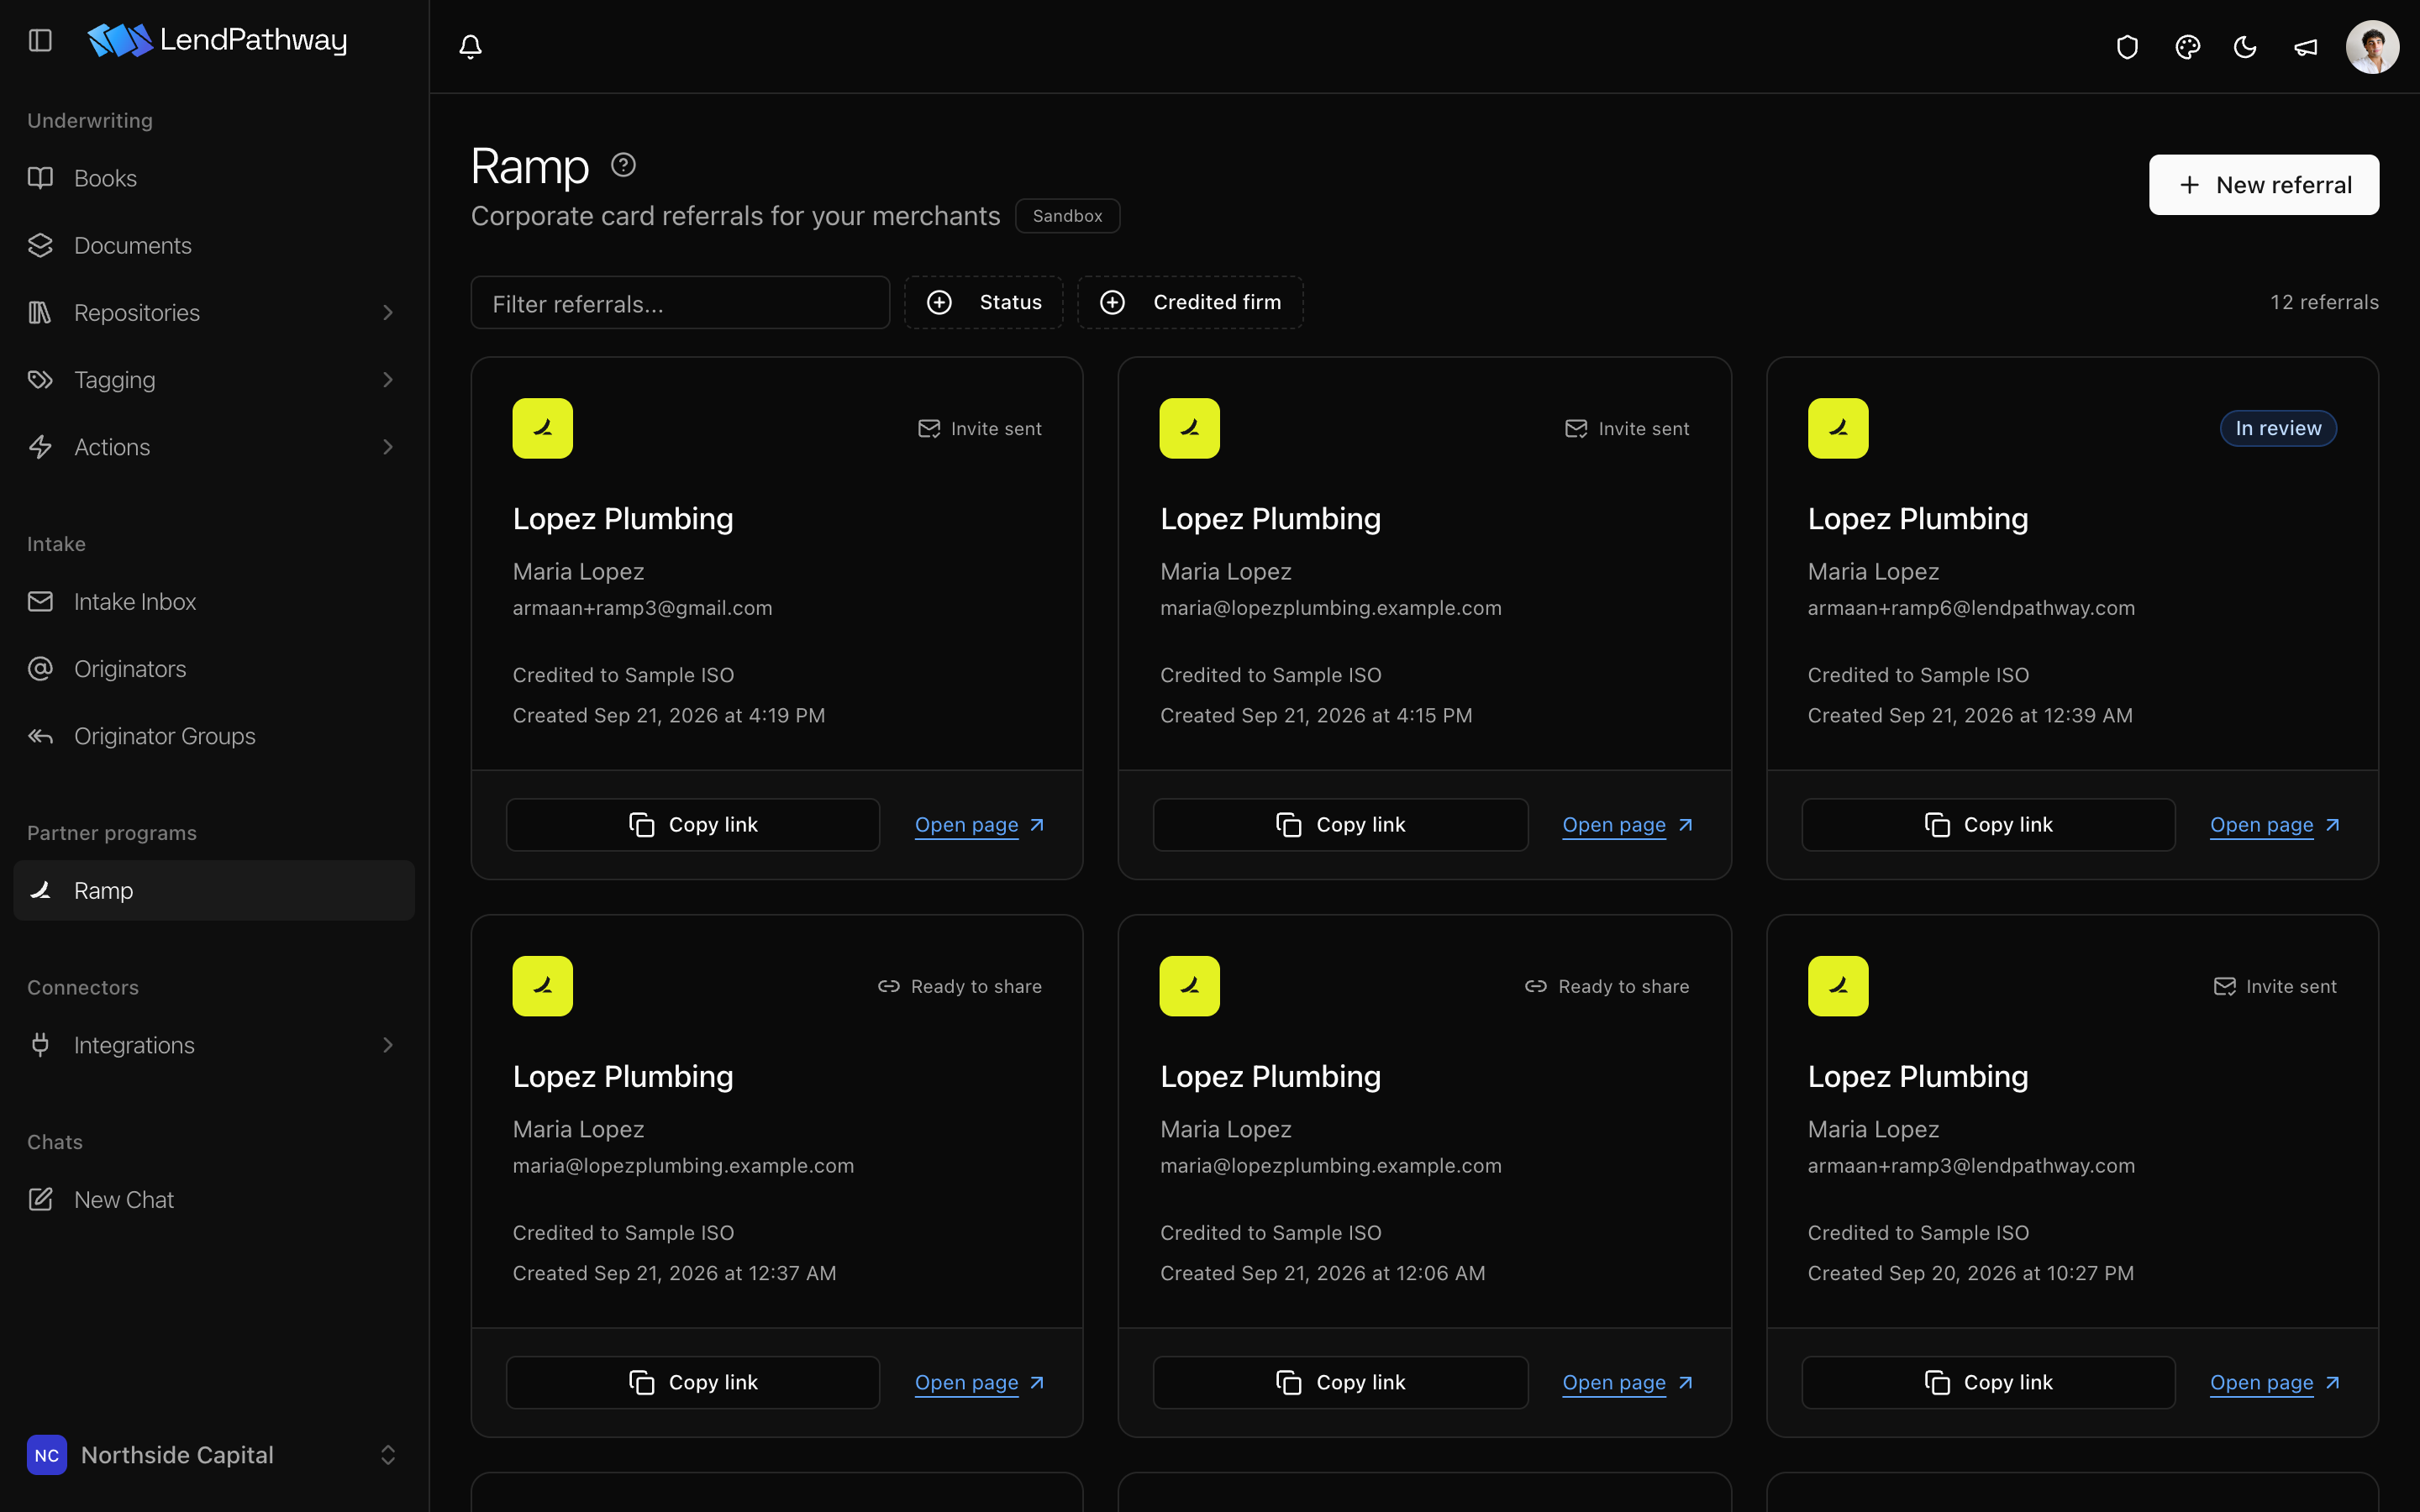The width and height of the screenshot is (2420, 1512).
Task: Select Ramp under Partner programs
Action: 214,890
